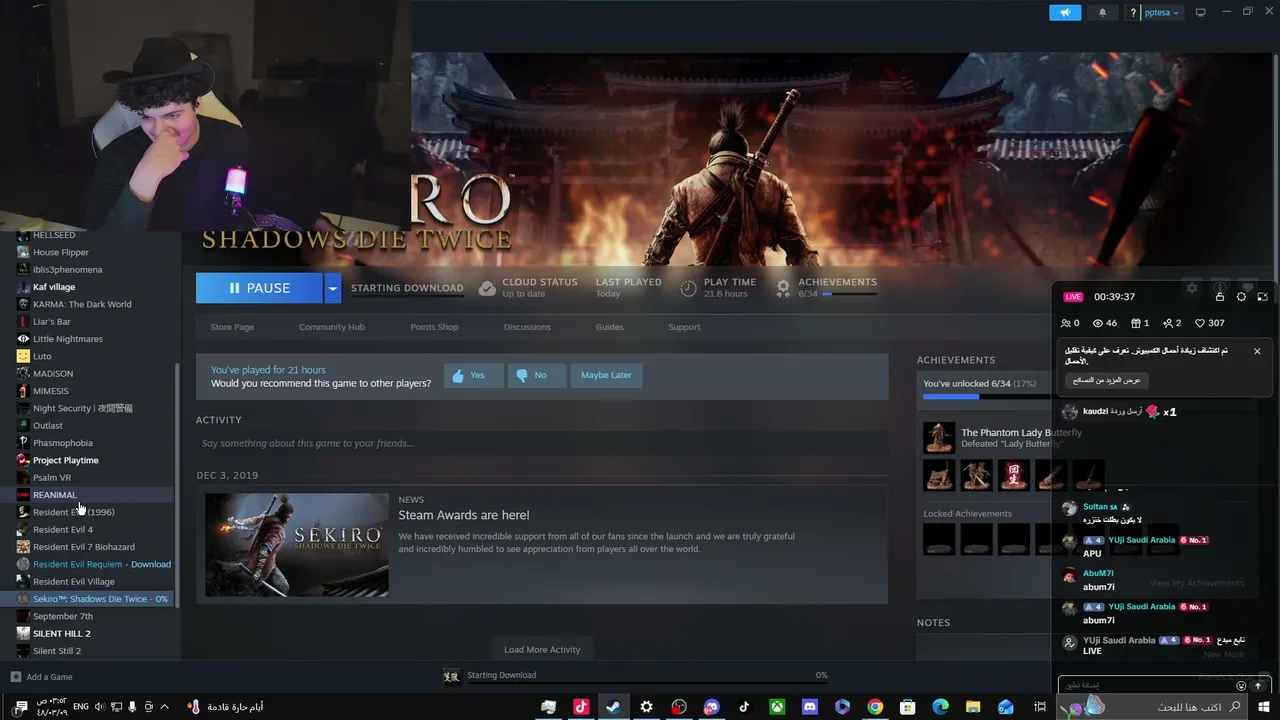Open Kaf village in the library
The width and height of the screenshot is (1280, 720).
click(x=54, y=287)
